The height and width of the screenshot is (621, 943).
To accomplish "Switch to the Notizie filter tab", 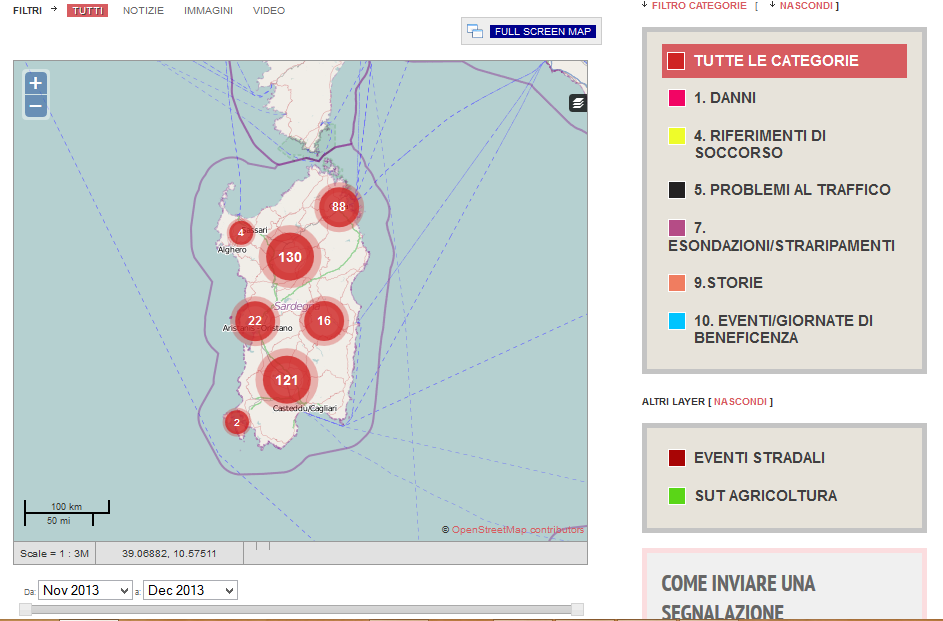I will [144, 11].
